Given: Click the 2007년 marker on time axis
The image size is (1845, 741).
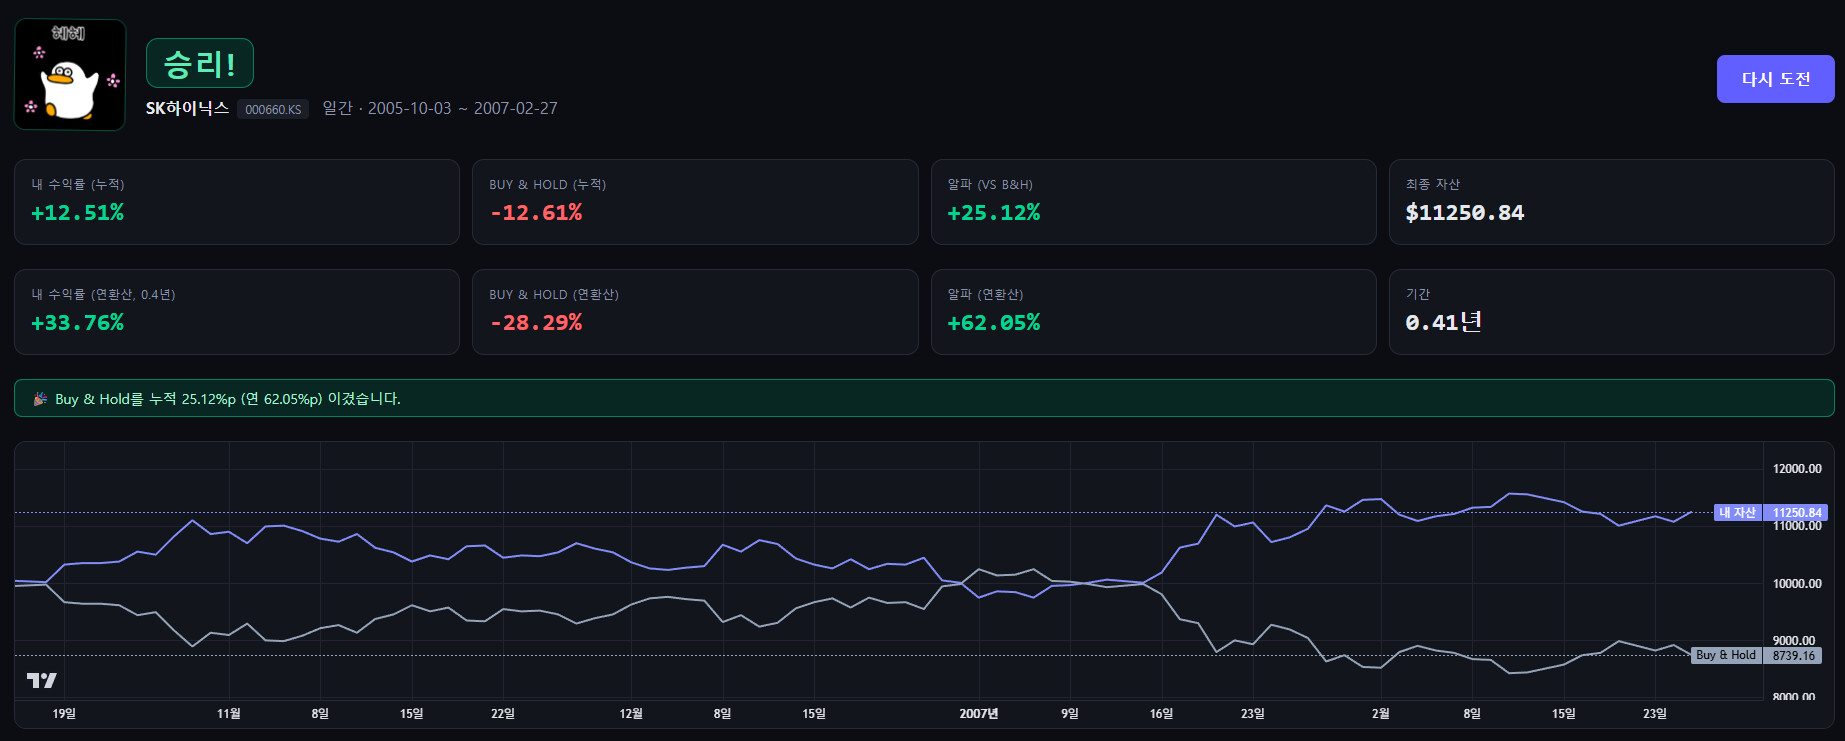Looking at the screenshot, I should point(978,714).
